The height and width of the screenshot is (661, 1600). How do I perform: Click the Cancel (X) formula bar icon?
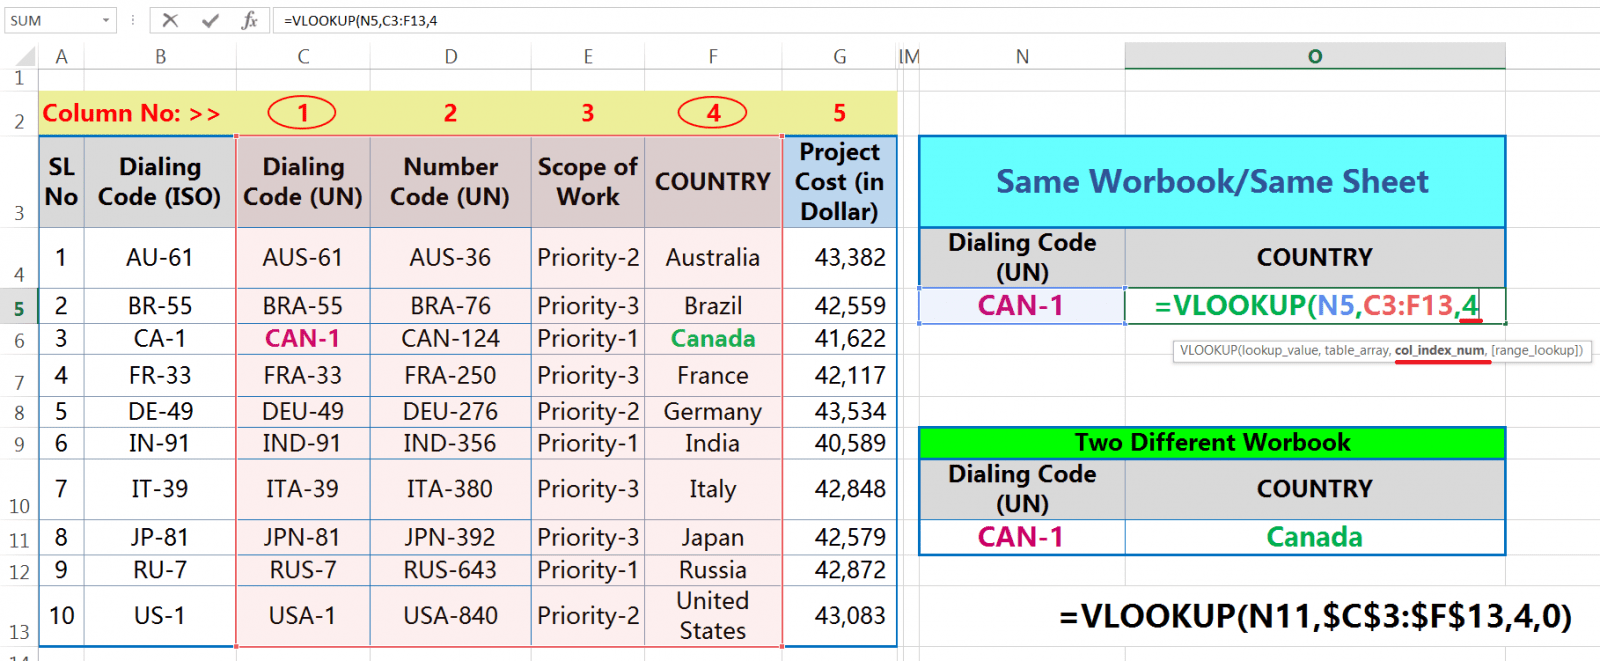(170, 20)
